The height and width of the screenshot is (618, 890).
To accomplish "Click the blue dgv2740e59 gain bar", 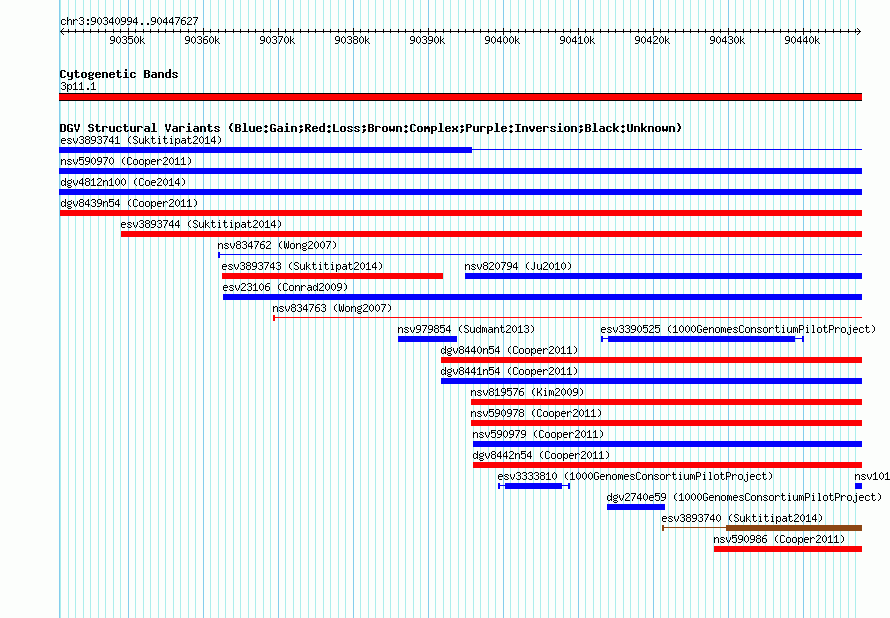I will click(636, 507).
